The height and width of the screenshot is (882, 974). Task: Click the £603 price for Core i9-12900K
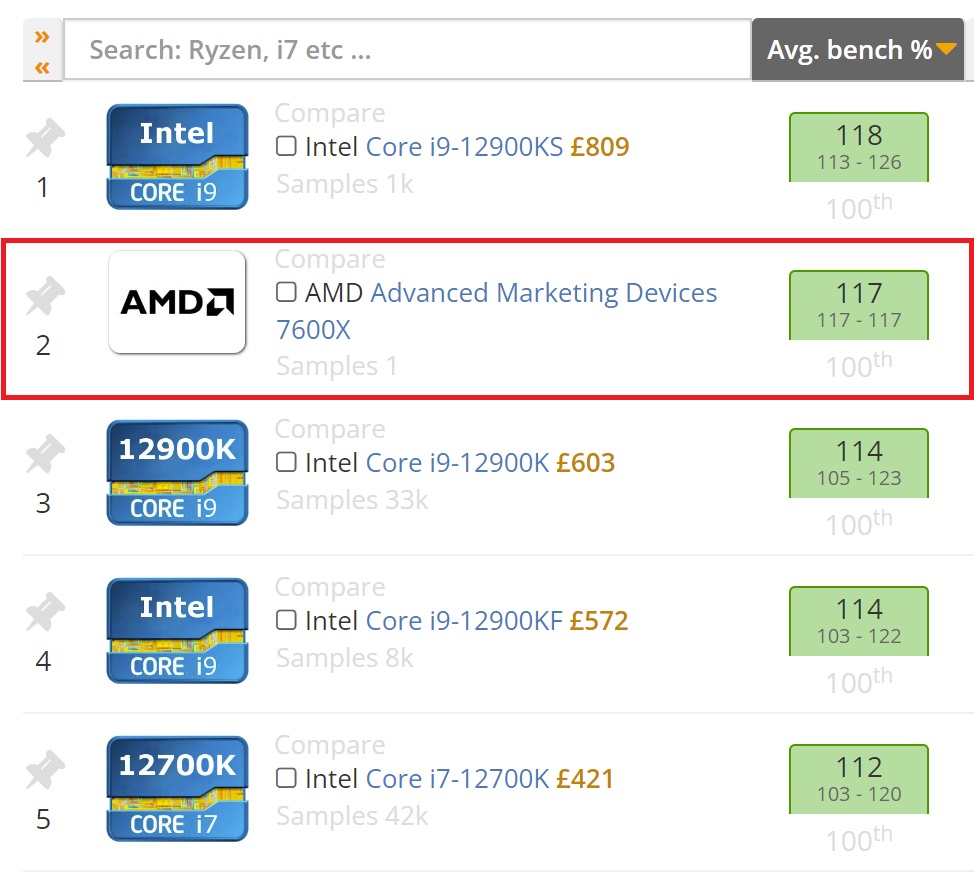[x=585, y=463]
